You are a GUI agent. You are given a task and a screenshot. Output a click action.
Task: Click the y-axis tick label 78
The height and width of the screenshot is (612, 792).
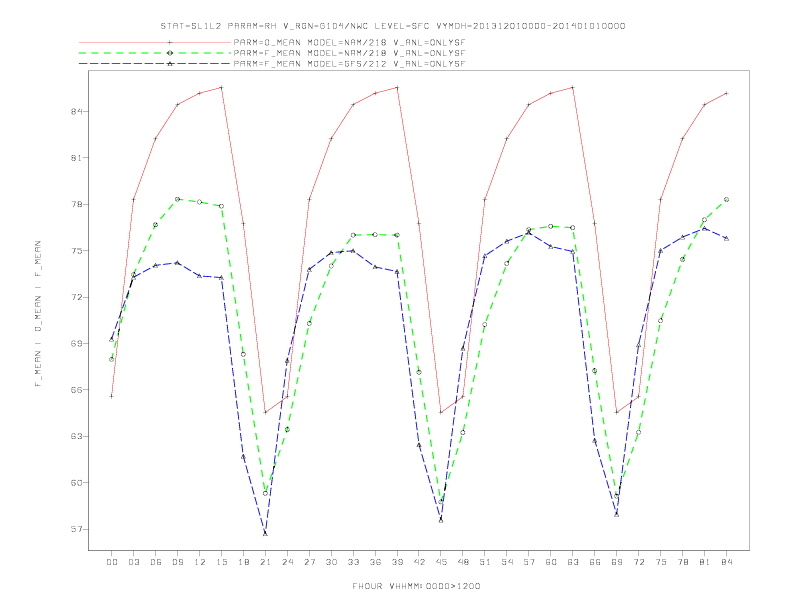76,204
